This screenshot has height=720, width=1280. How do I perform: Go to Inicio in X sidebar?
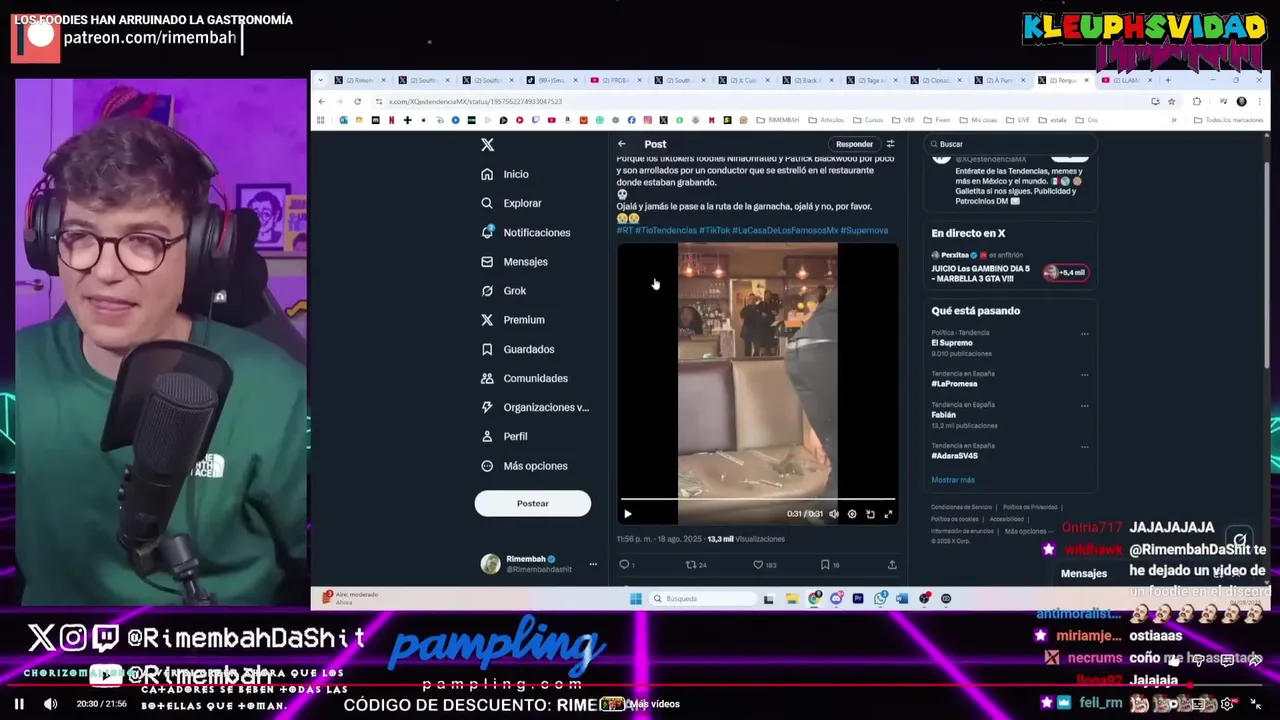click(505, 174)
